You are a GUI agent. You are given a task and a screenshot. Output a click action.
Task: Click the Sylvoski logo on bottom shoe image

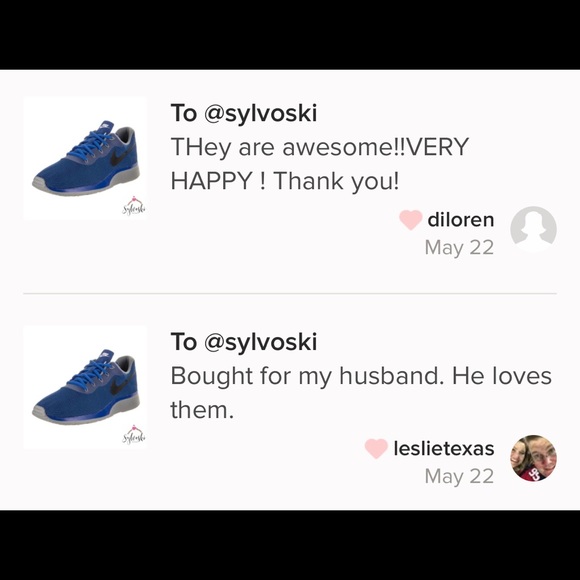(x=134, y=435)
